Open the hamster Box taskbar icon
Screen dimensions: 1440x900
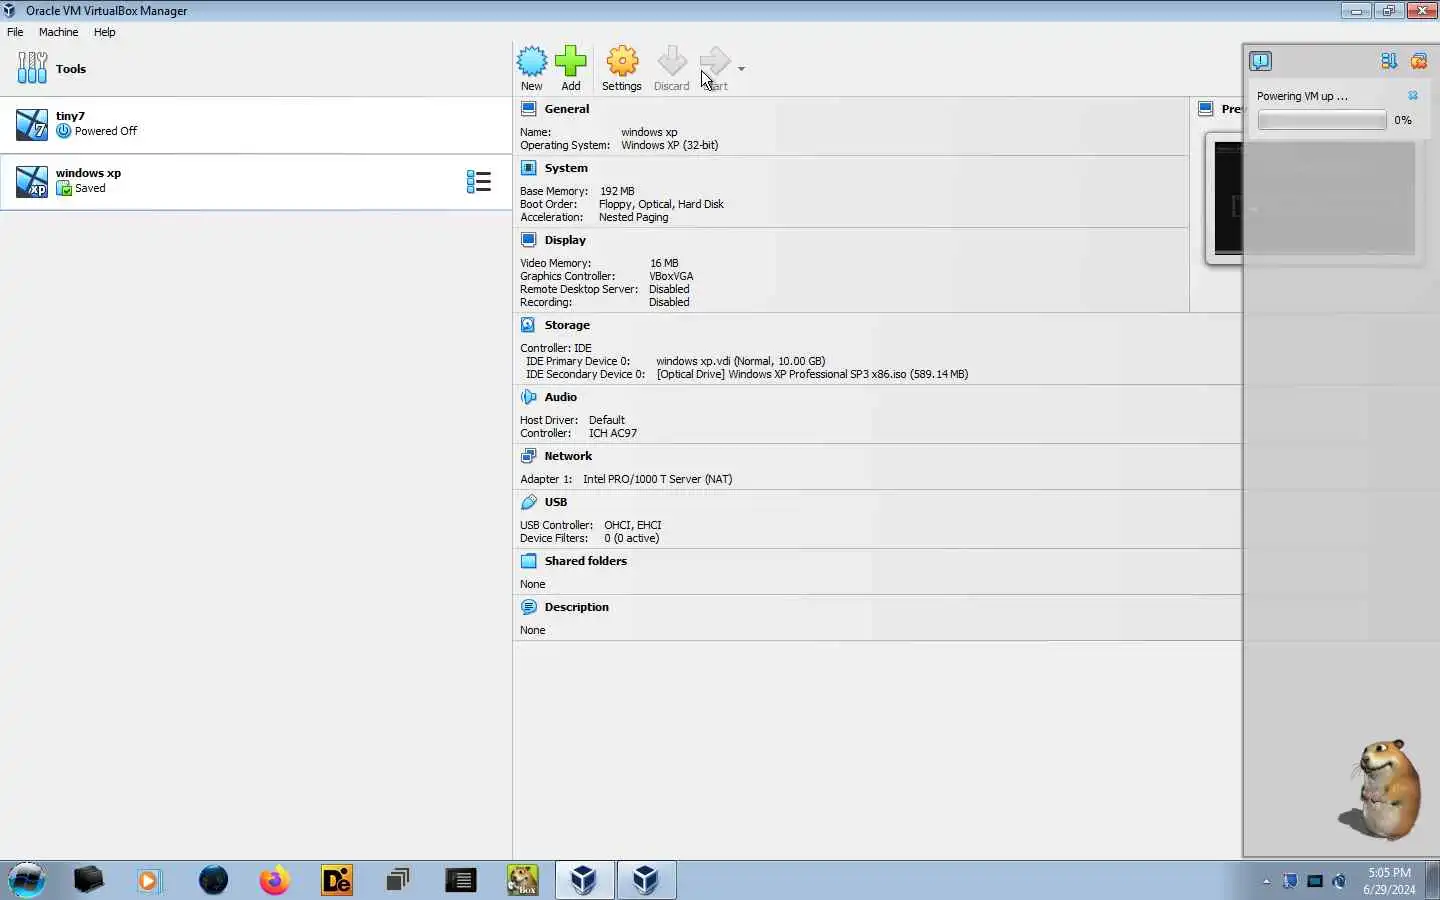pyautogui.click(x=523, y=880)
